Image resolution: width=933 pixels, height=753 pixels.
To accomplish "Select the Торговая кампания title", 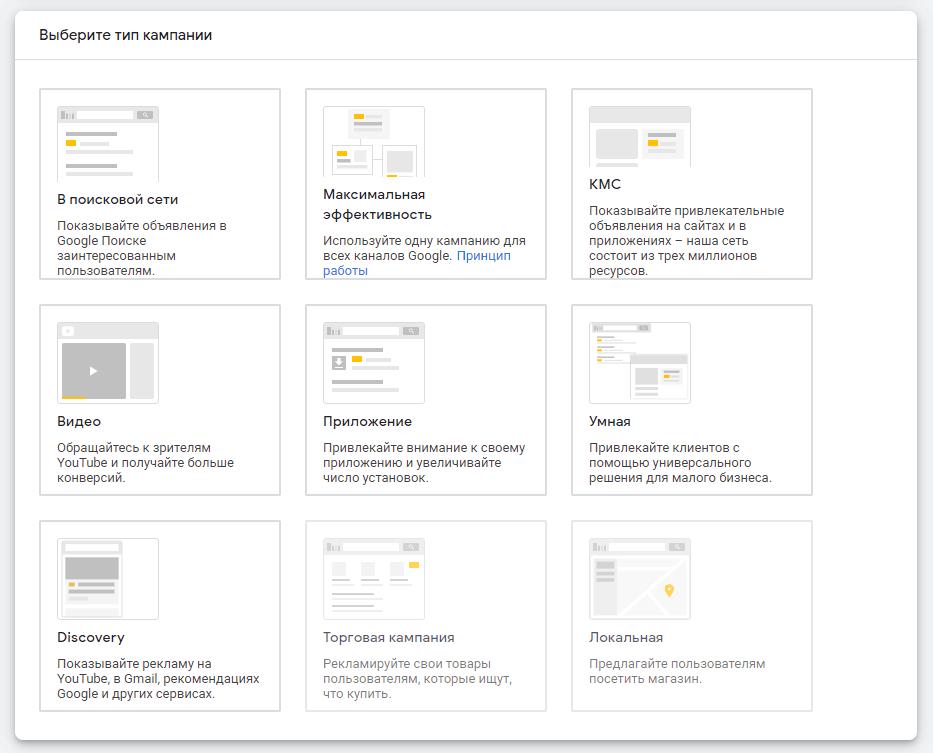I will (389, 637).
